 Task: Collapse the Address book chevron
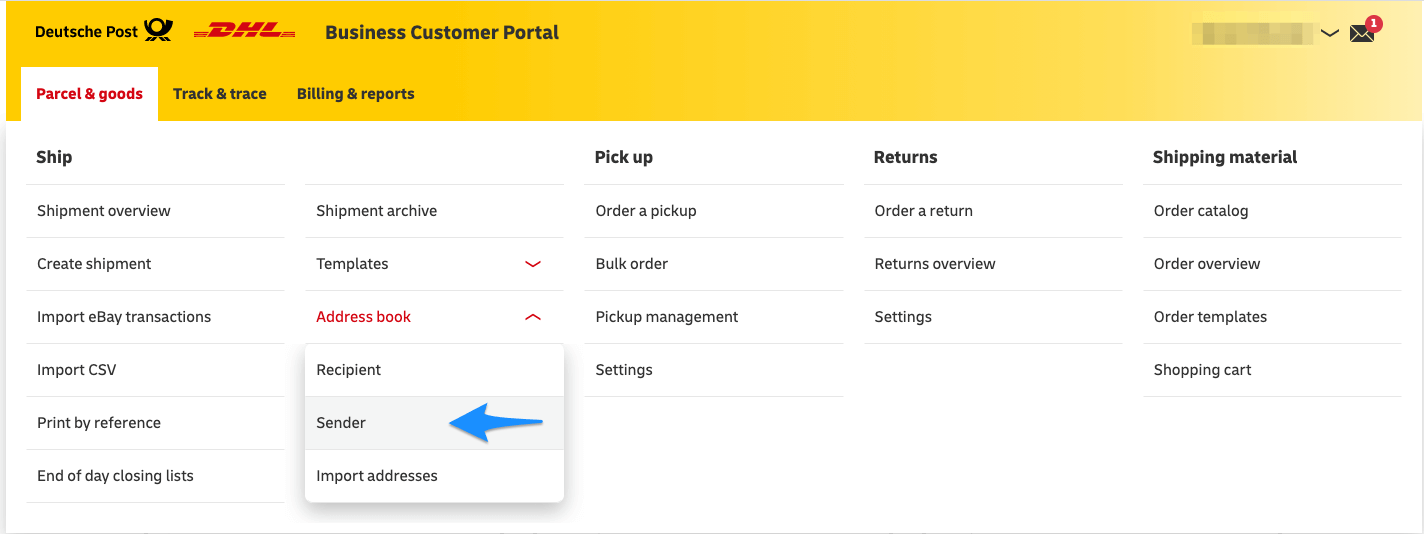pos(533,317)
